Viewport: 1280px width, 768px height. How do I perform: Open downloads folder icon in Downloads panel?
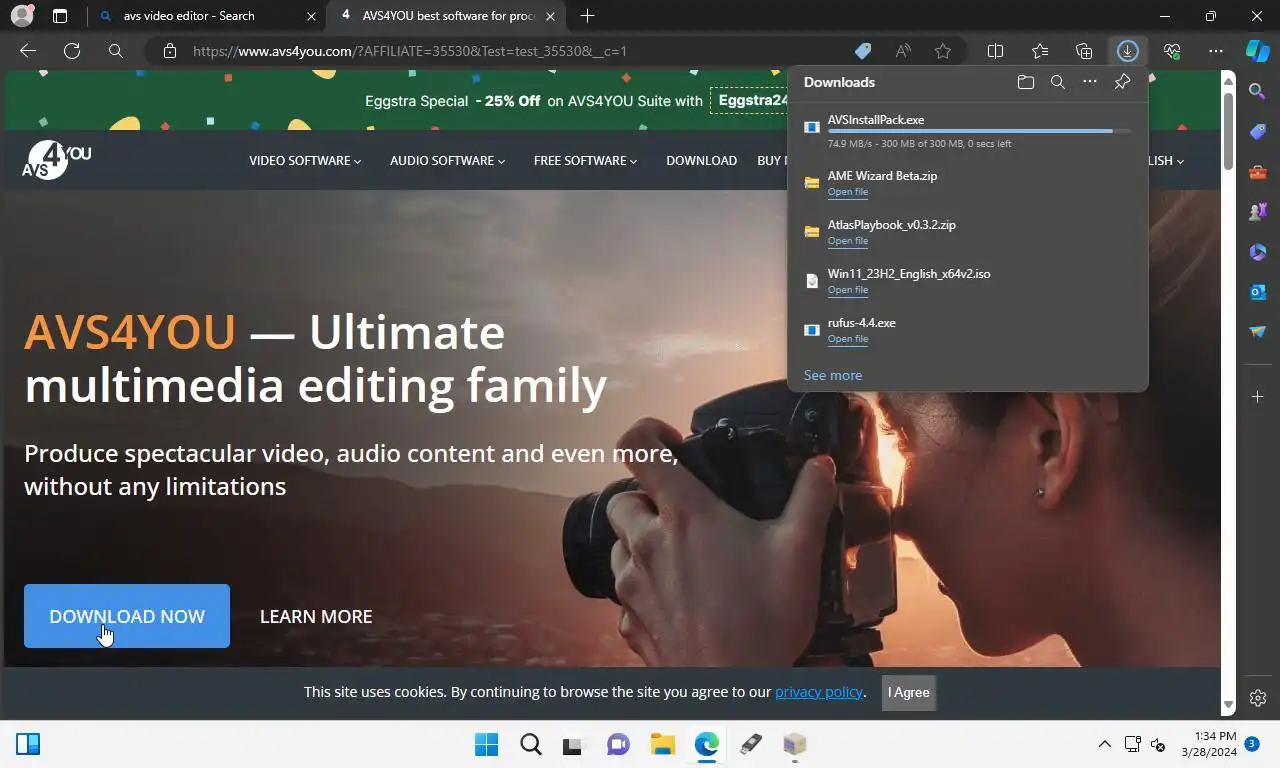[x=1026, y=82]
